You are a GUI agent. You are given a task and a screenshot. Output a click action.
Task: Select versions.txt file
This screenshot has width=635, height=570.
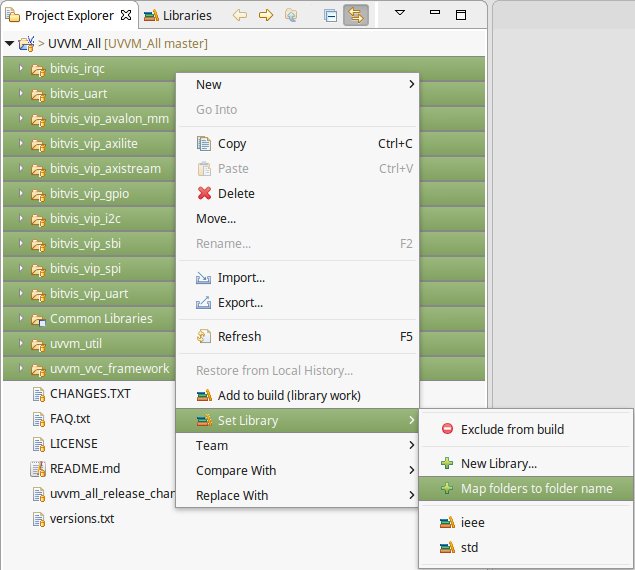(x=82, y=519)
